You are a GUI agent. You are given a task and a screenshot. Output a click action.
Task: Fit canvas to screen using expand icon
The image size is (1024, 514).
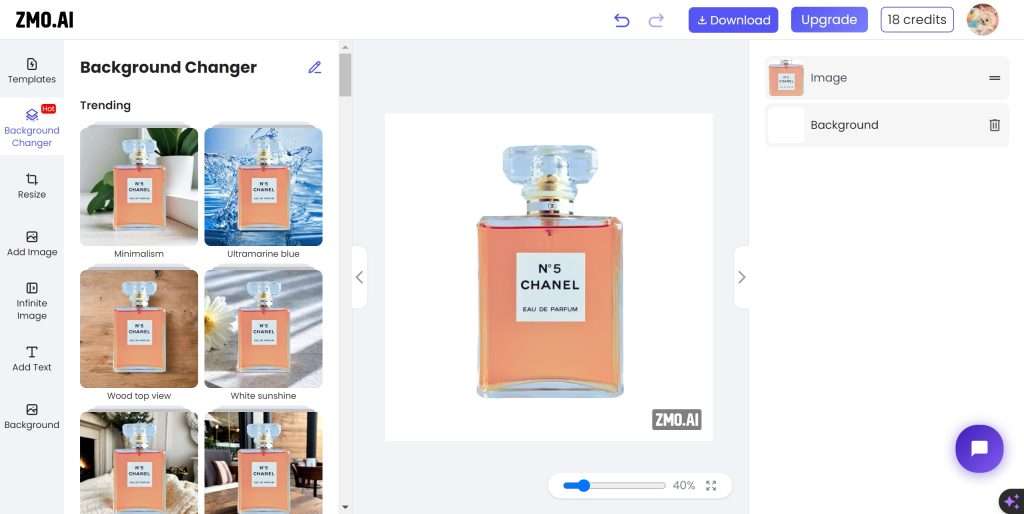point(711,485)
